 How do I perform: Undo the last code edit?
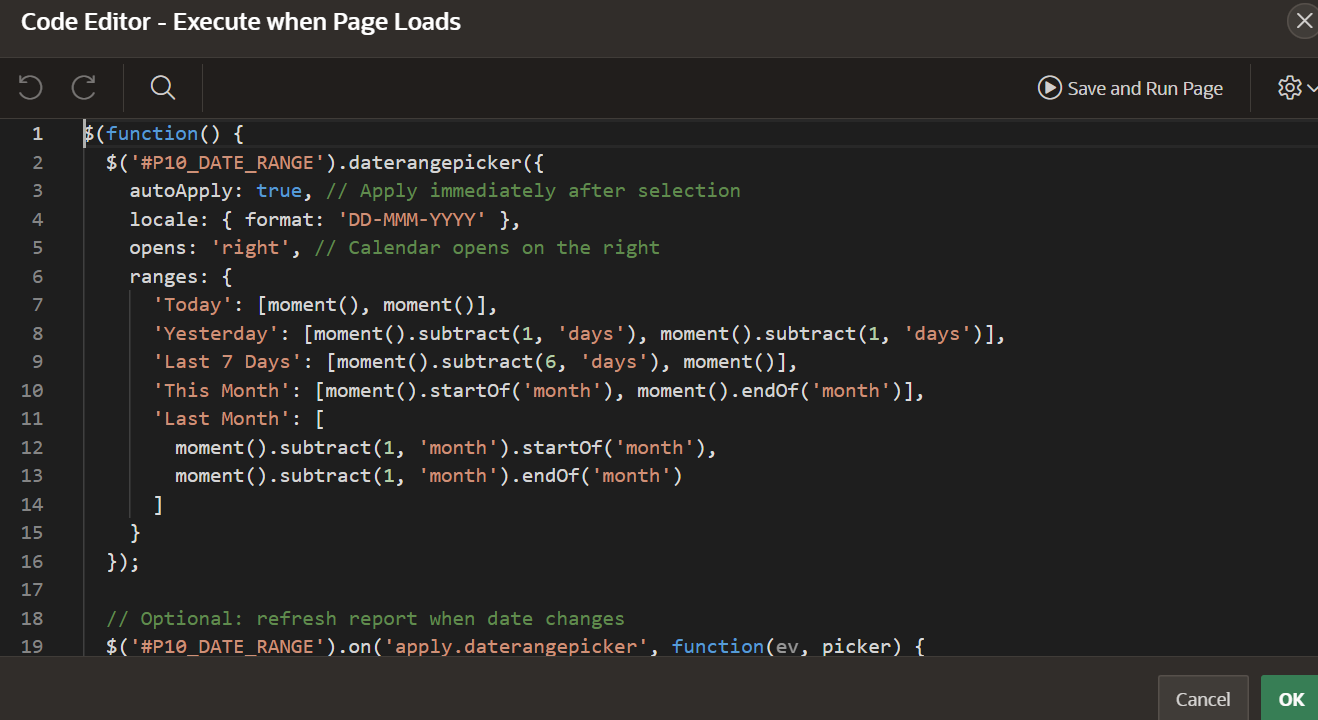click(x=30, y=88)
